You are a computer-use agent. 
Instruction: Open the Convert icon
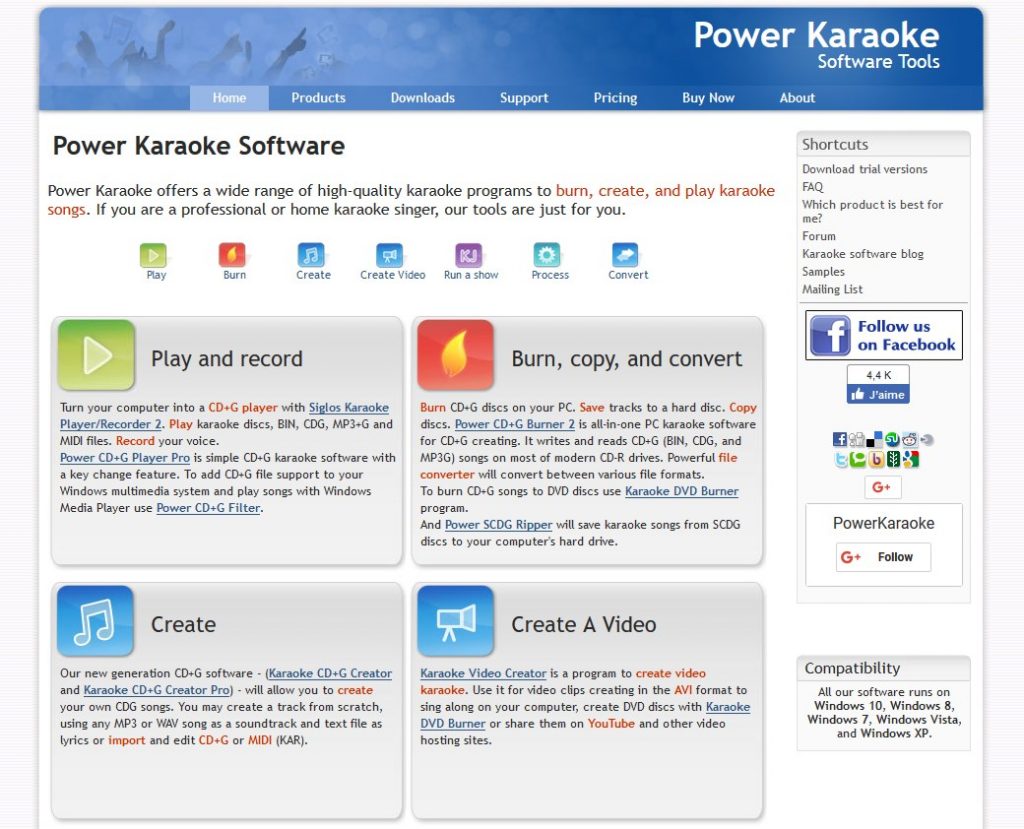coord(626,253)
